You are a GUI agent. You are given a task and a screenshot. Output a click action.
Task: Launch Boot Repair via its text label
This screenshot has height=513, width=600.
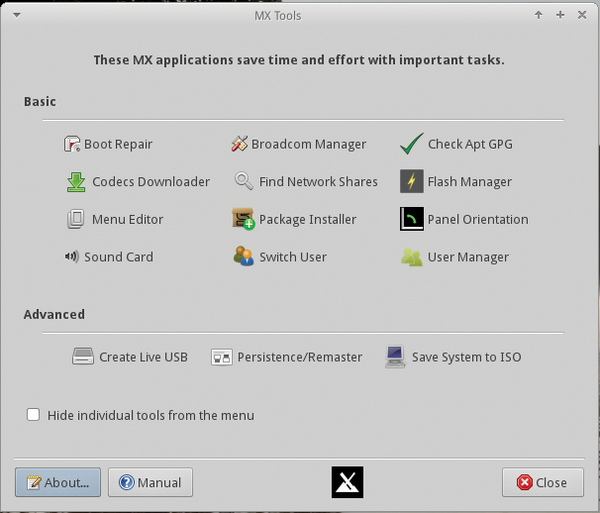coord(118,144)
